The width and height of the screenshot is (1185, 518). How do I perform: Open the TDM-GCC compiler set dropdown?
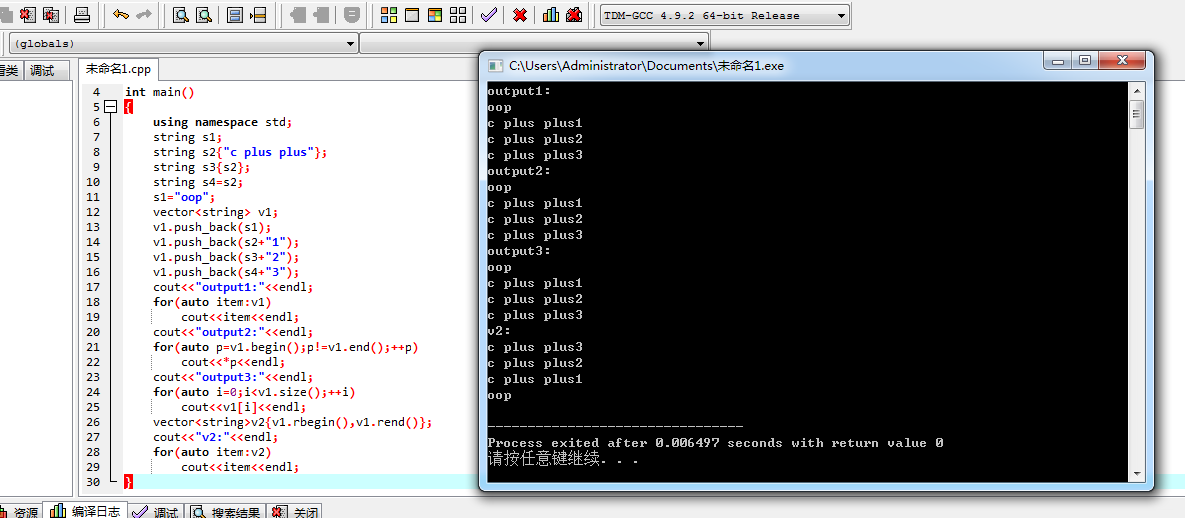coord(842,15)
